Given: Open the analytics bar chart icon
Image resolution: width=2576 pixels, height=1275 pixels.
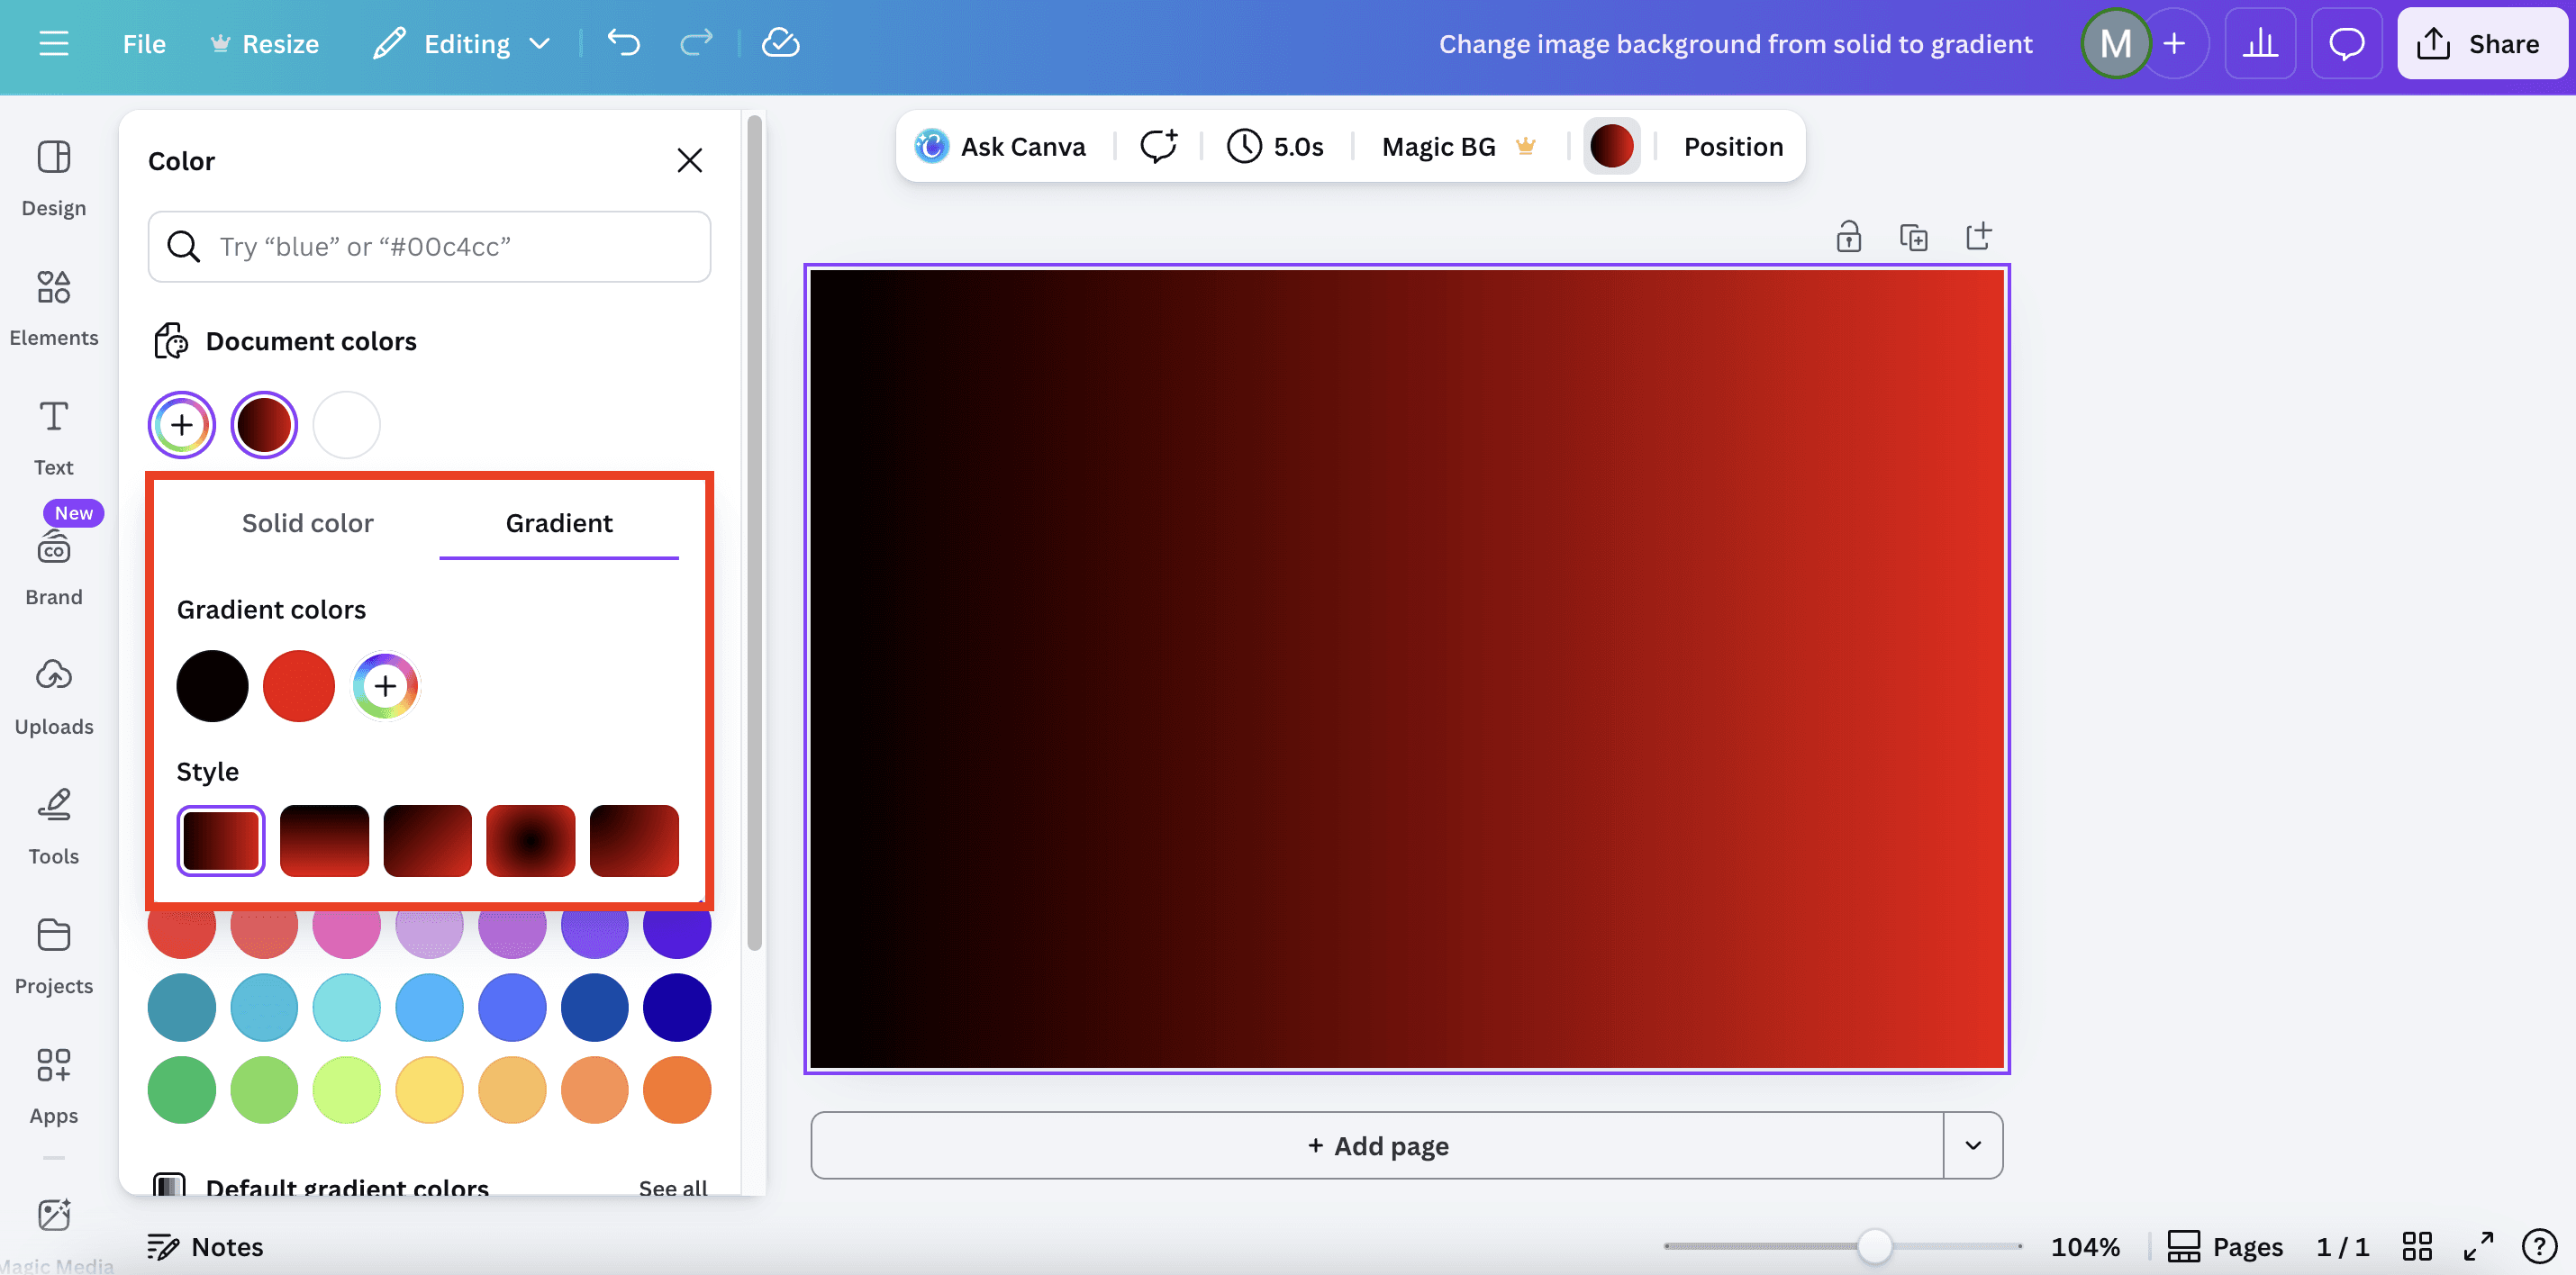Looking at the screenshot, I should click(x=2260, y=43).
